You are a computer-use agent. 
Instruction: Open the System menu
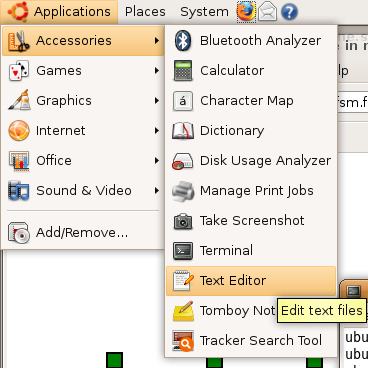204,12
